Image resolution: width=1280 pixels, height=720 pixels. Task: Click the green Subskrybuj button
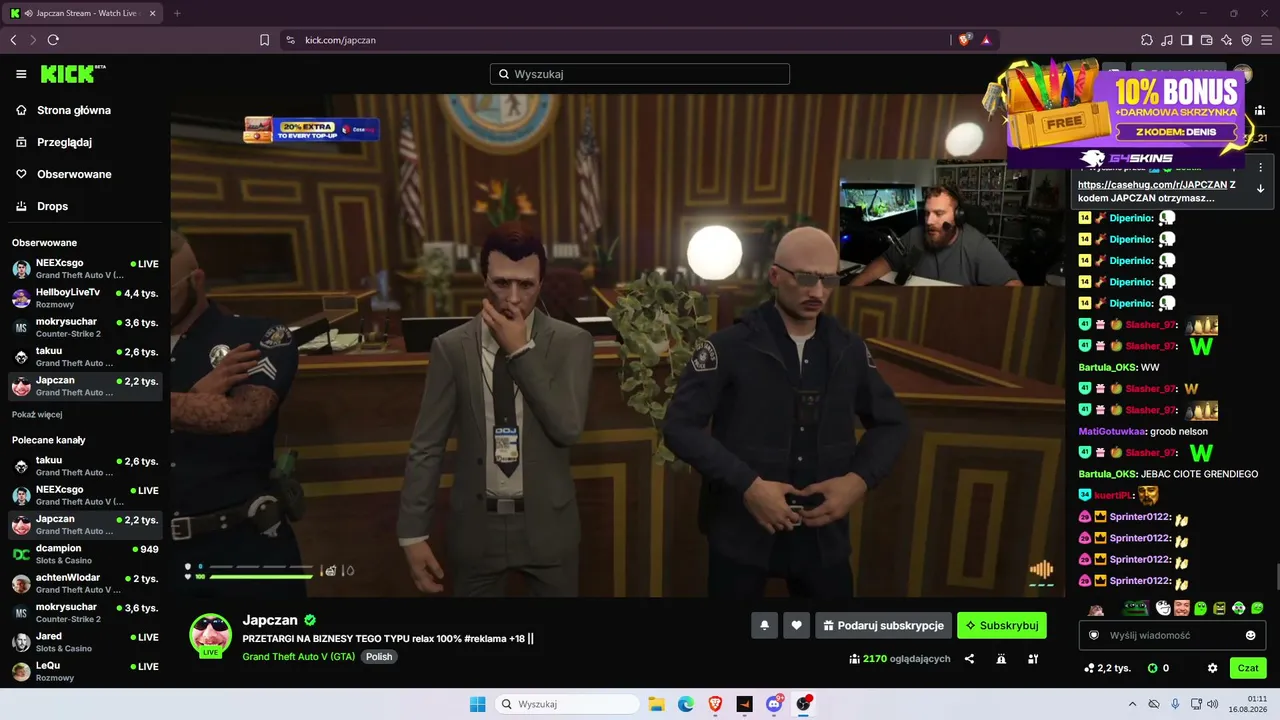coord(1002,625)
